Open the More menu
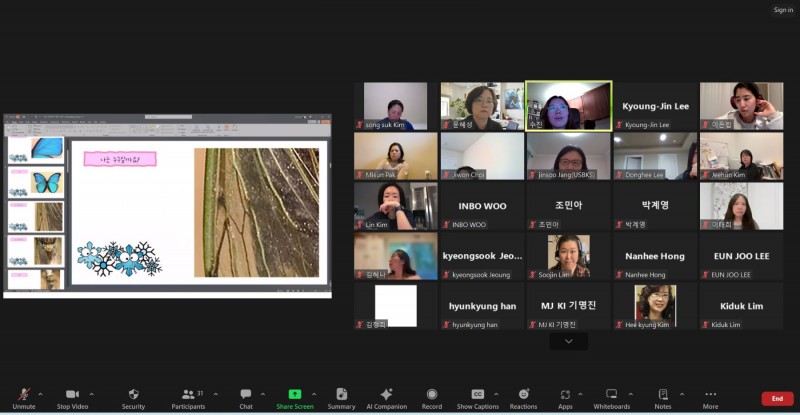 [710, 398]
